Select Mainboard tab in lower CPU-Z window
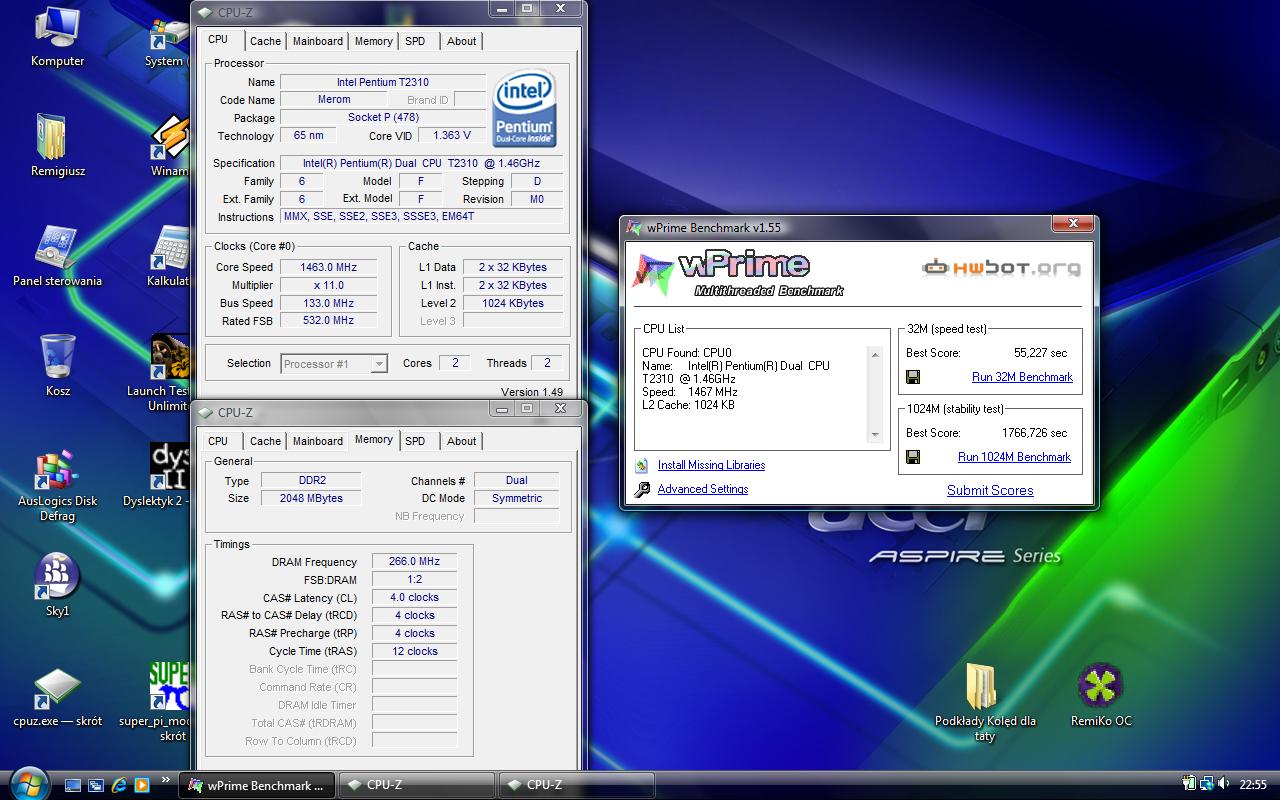Screen dimensions: 1280x800 318,441
